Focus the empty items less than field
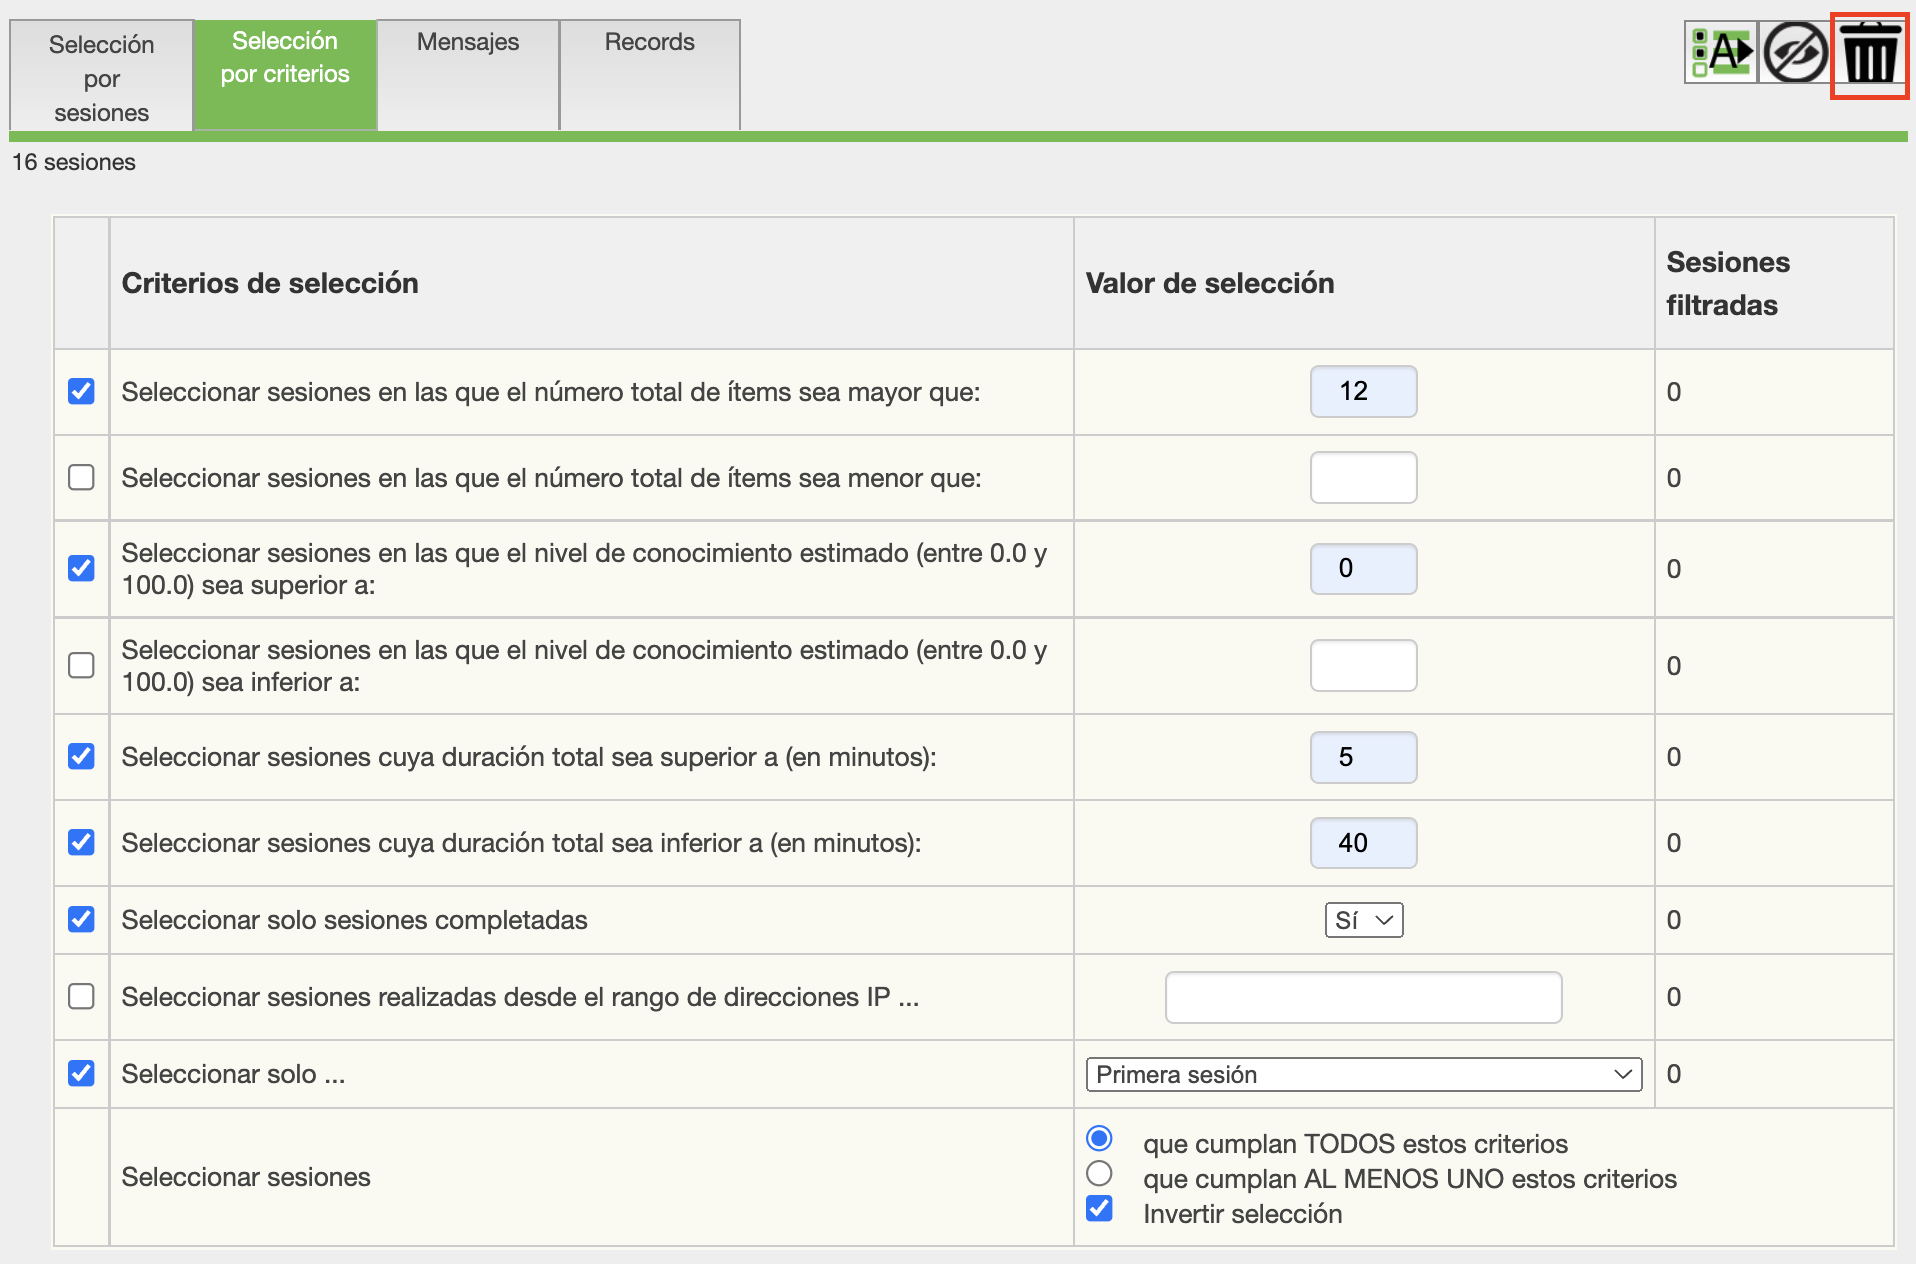The height and width of the screenshot is (1264, 1916). coord(1363,477)
